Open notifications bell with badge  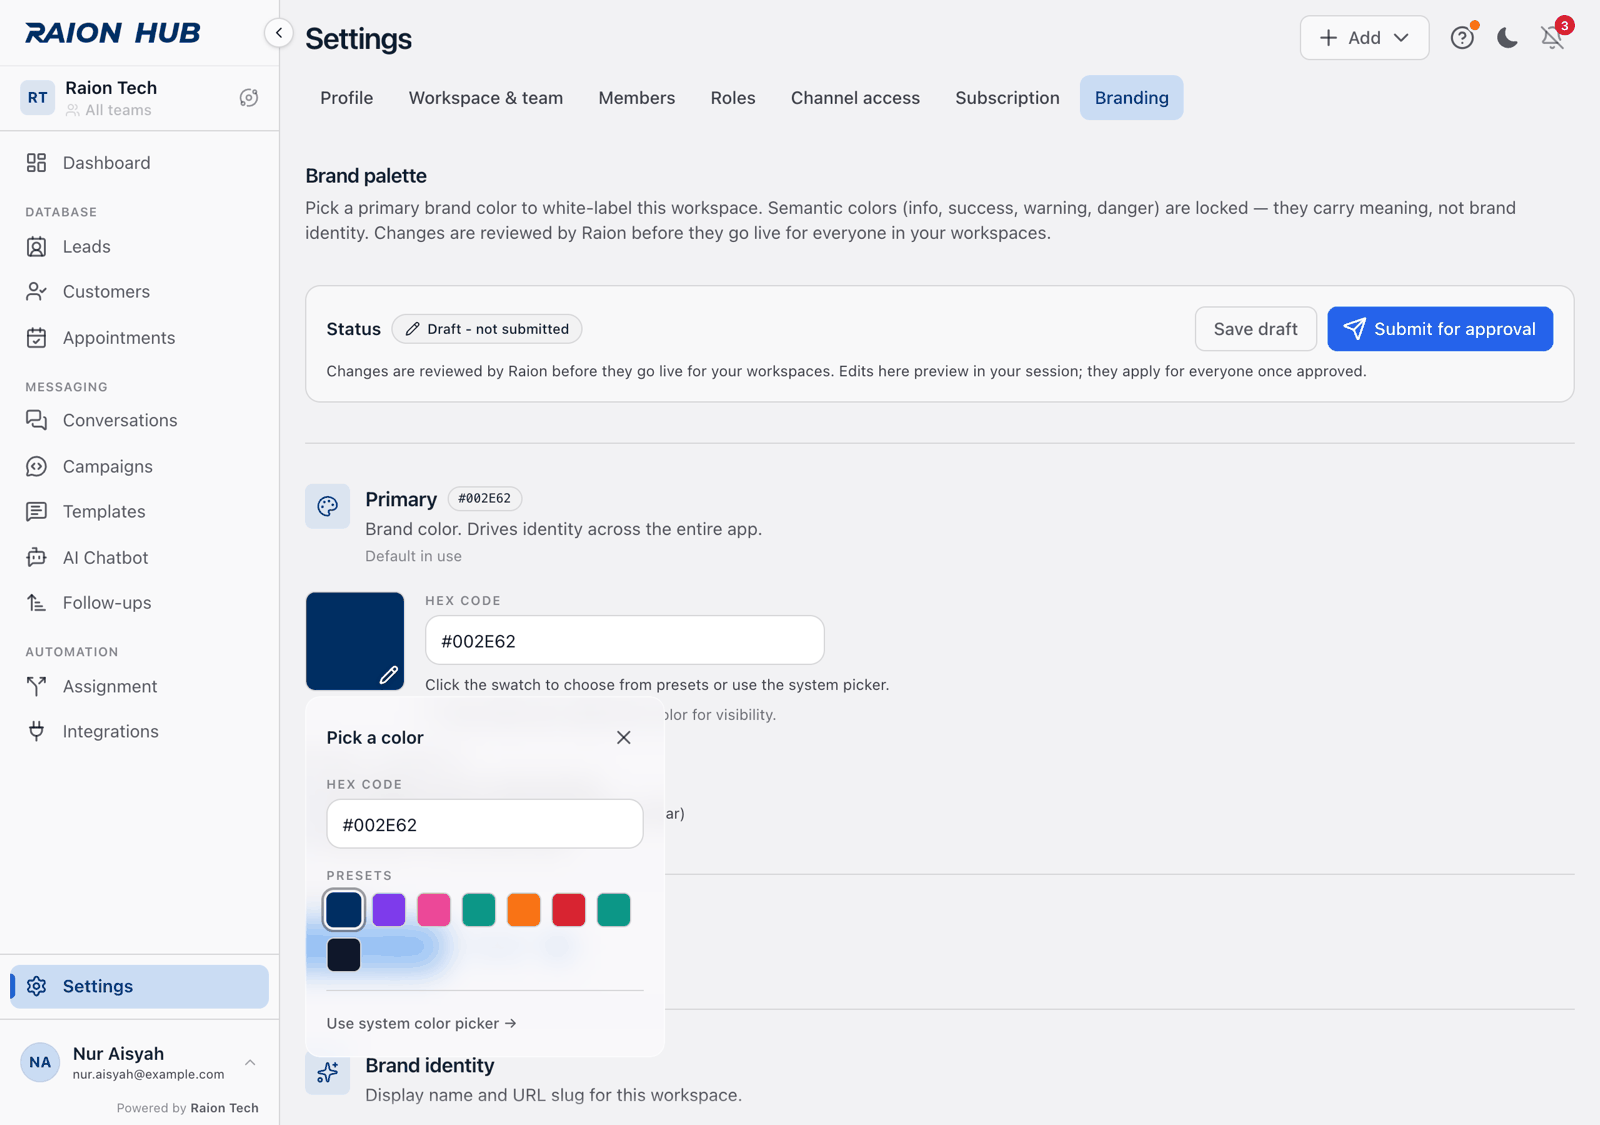coord(1552,38)
